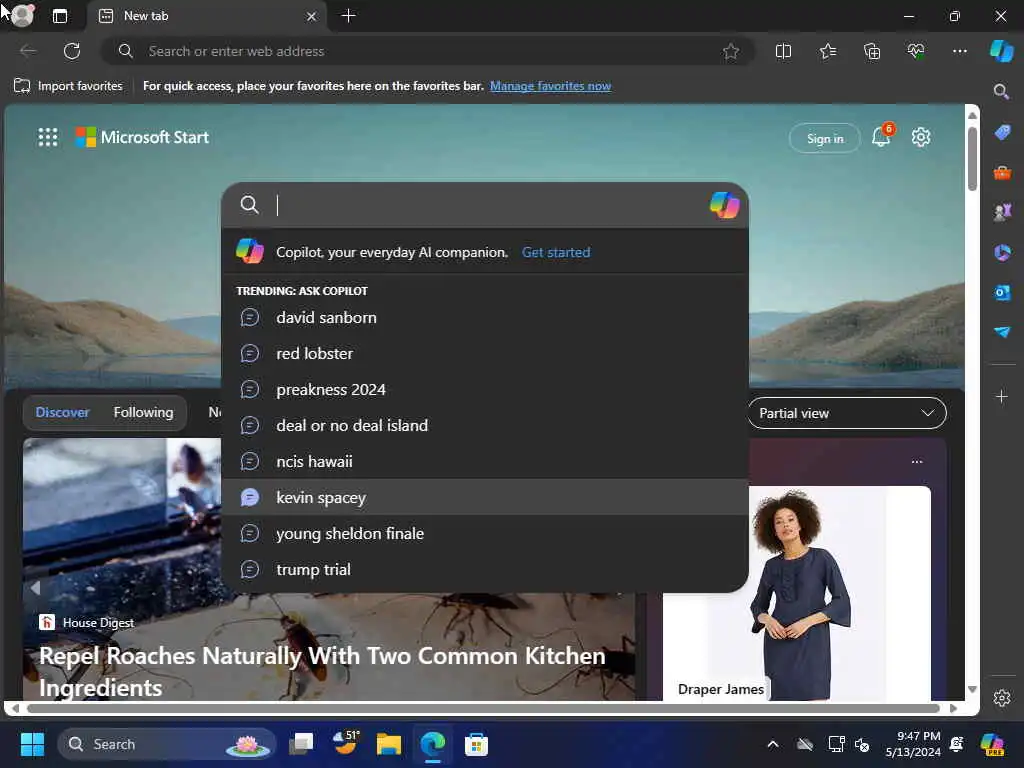Viewport: 1024px width, 768px height.
Task: Open the Shopping tag sidebar icon
Action: coord(1002,133)
